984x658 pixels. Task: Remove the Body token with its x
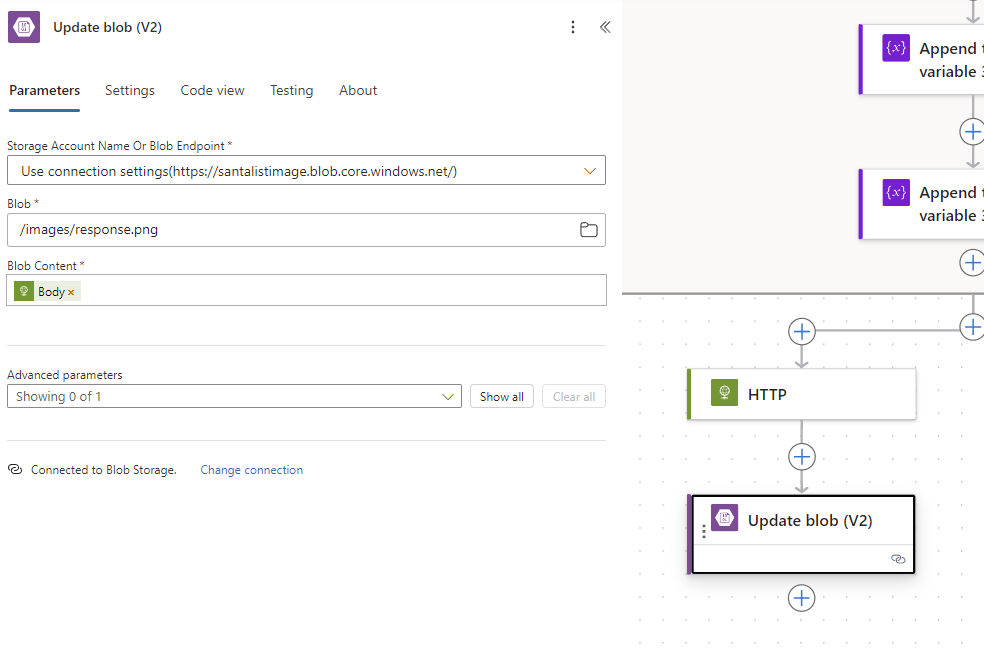coord(71,290)
